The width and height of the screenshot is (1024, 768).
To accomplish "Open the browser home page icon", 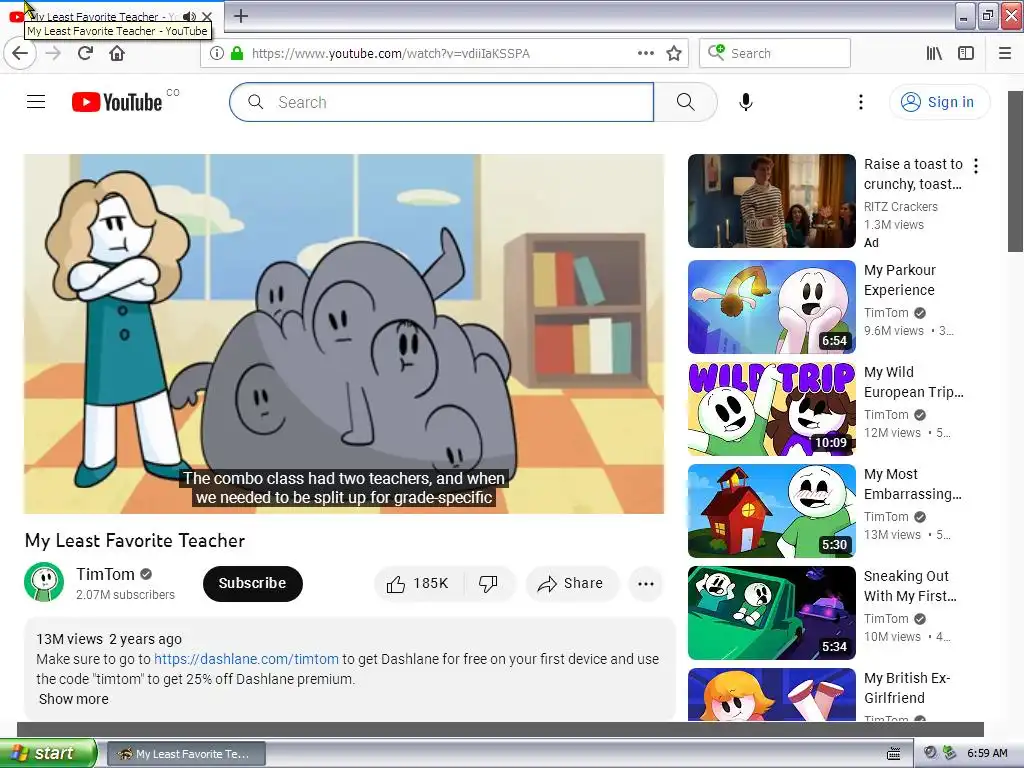I will coord(117,53).
